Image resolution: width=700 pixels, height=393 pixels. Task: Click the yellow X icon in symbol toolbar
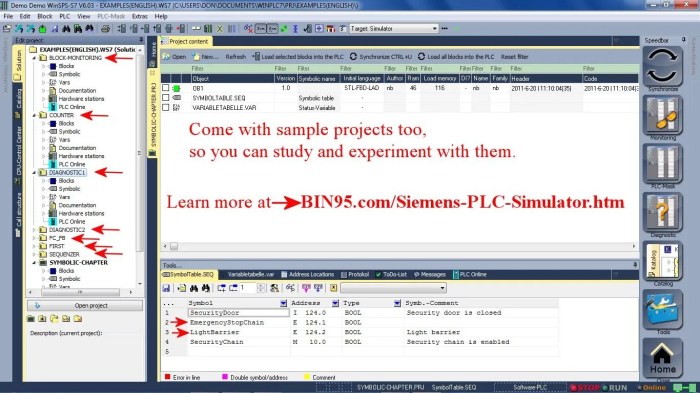(x=333, y=288)
